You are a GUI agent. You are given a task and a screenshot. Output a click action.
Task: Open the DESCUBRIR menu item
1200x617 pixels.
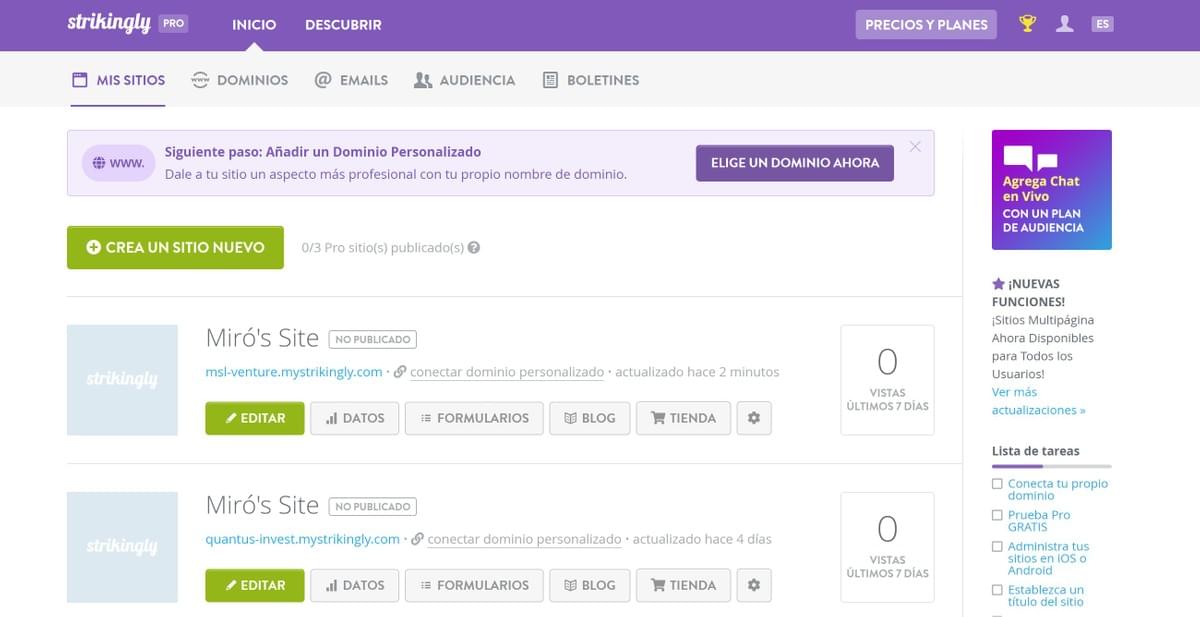(343, 24)
